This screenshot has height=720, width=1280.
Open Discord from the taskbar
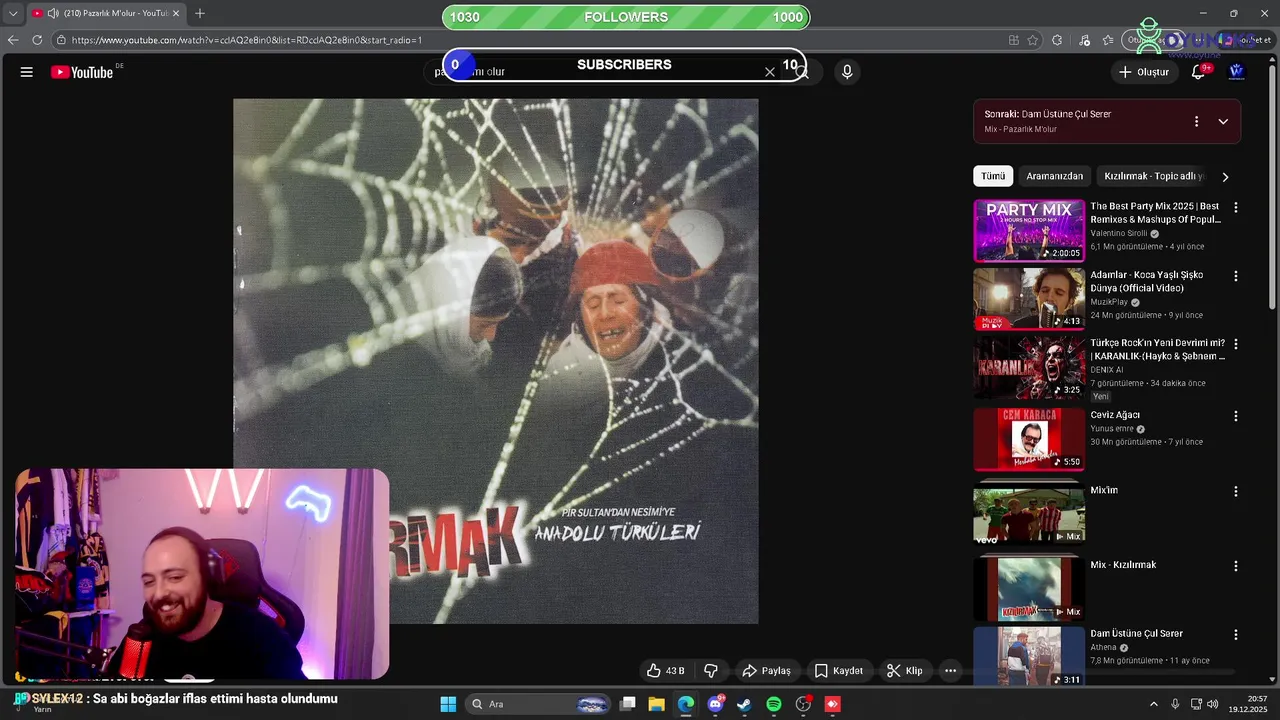click(x=715, y=704)
